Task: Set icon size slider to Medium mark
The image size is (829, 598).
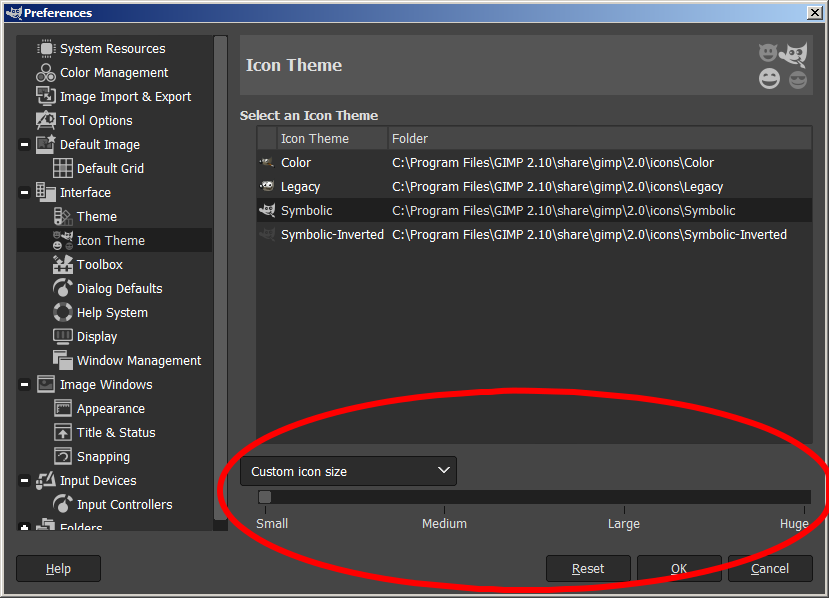Action: pyautogui.click(x=445, y=497)
